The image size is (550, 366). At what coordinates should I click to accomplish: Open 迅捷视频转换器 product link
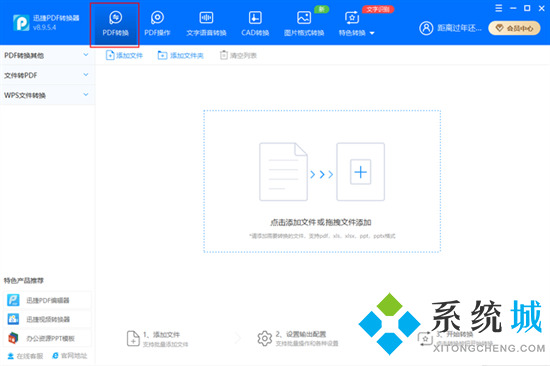pos(47,319)
